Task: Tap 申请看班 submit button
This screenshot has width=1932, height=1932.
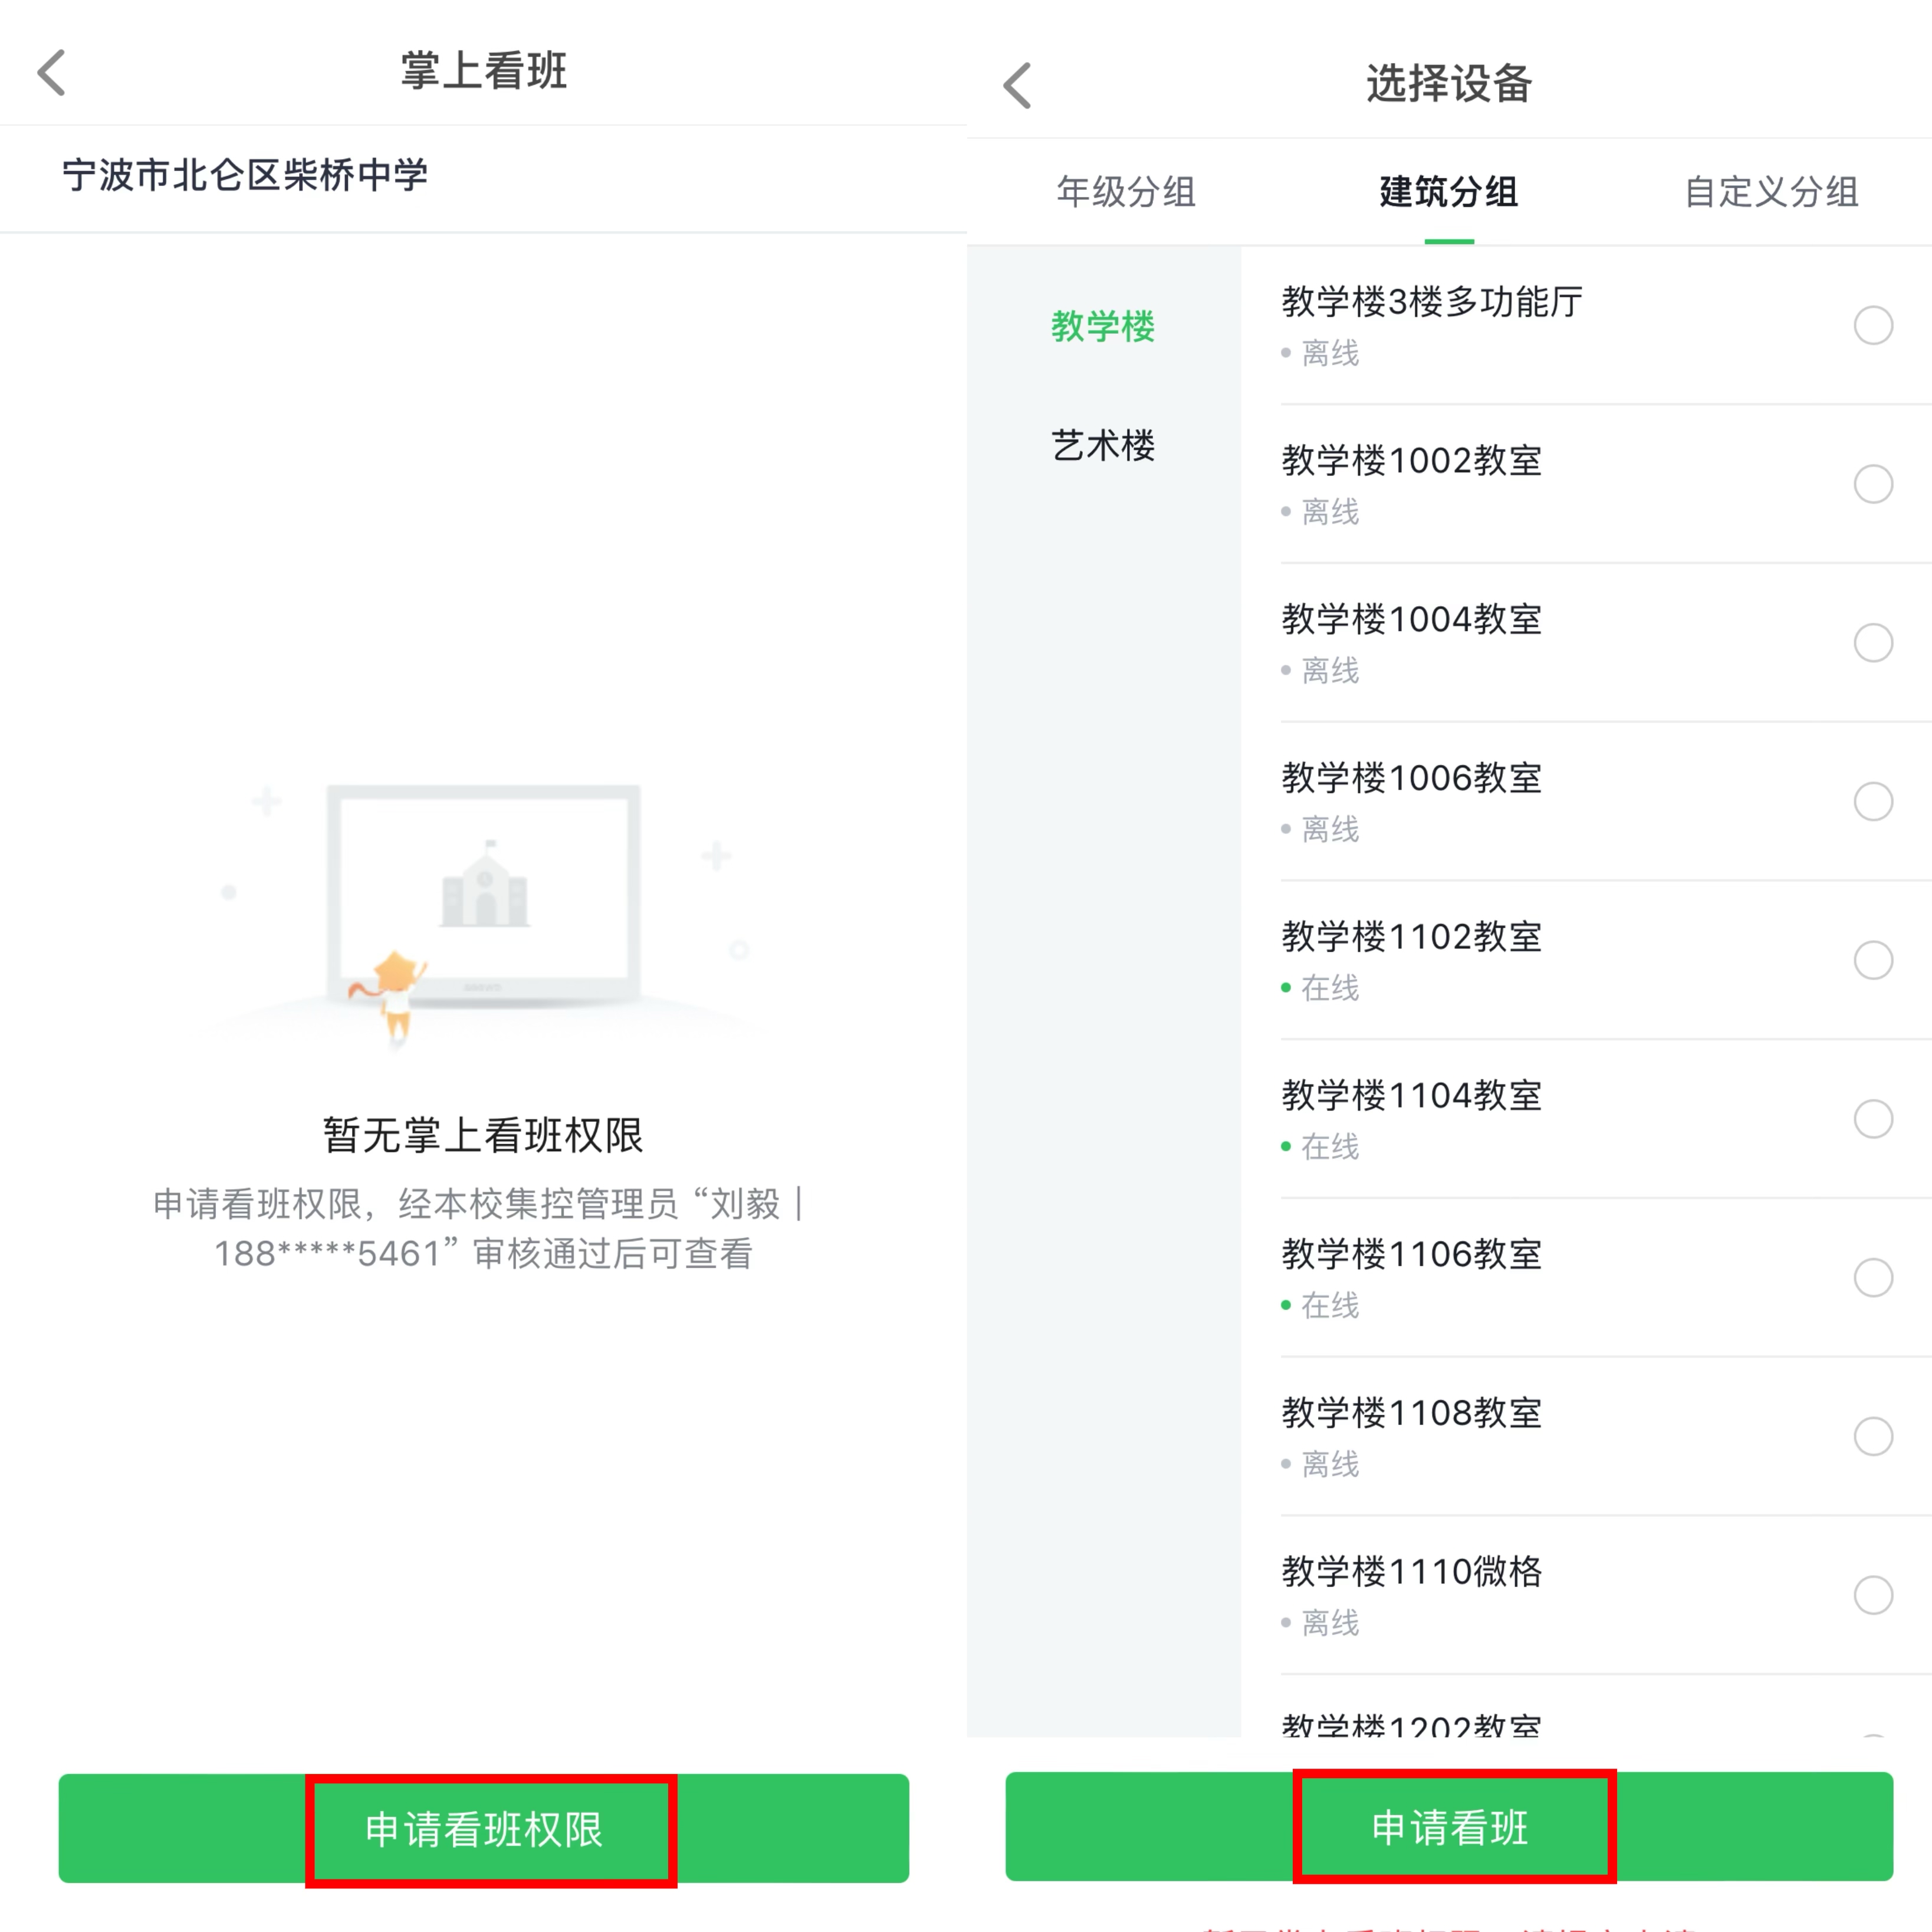Action: (1449, 1826)
